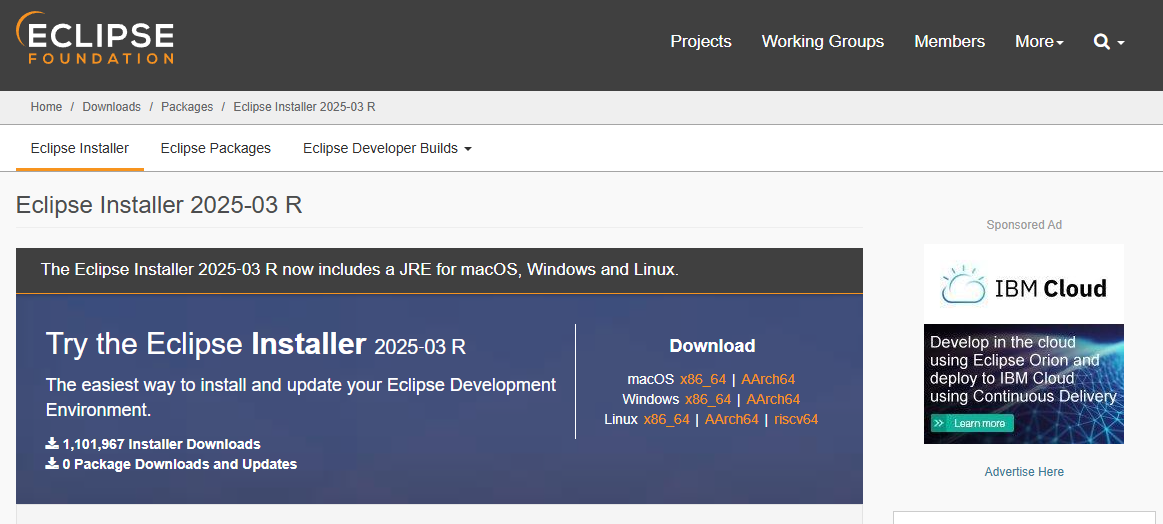Screen dimensions: 1163x524
Task: Open the Working Groups menu item
Action: click(823, 42)
